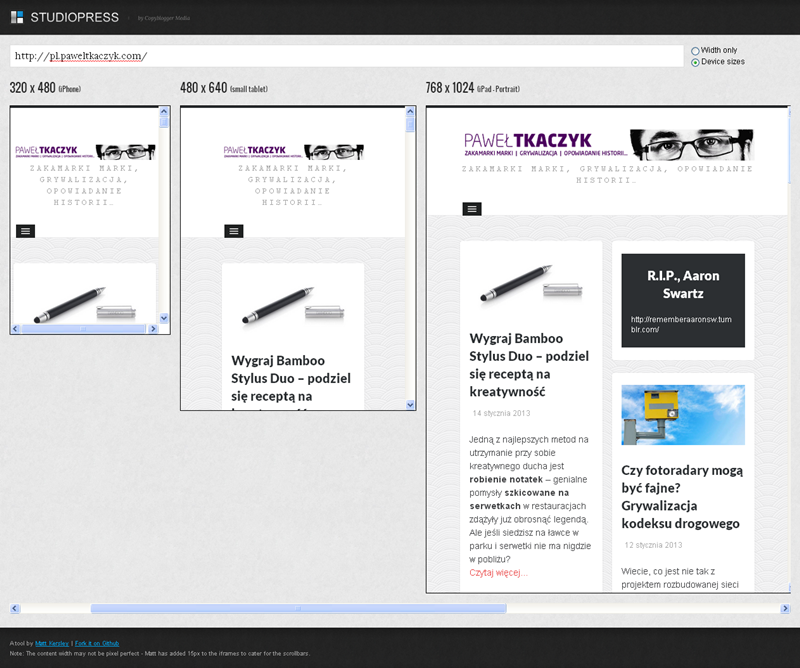This screenshot has width=800, height=668.
Task: Click iPhone preview horizontal scrollbar thumb
Action: click(x=83, y=329)
